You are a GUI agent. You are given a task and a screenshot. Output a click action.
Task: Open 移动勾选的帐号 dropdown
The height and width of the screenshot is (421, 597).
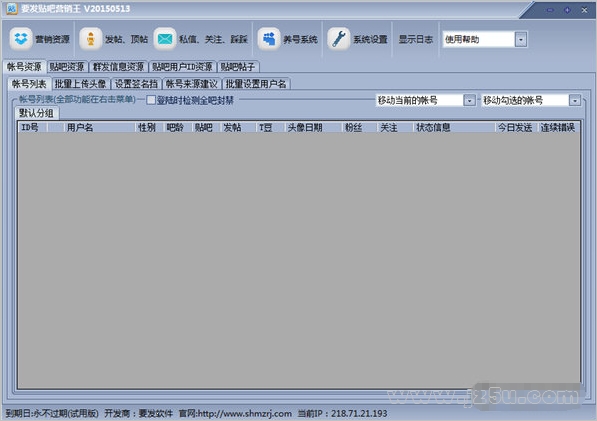point(575,100)
